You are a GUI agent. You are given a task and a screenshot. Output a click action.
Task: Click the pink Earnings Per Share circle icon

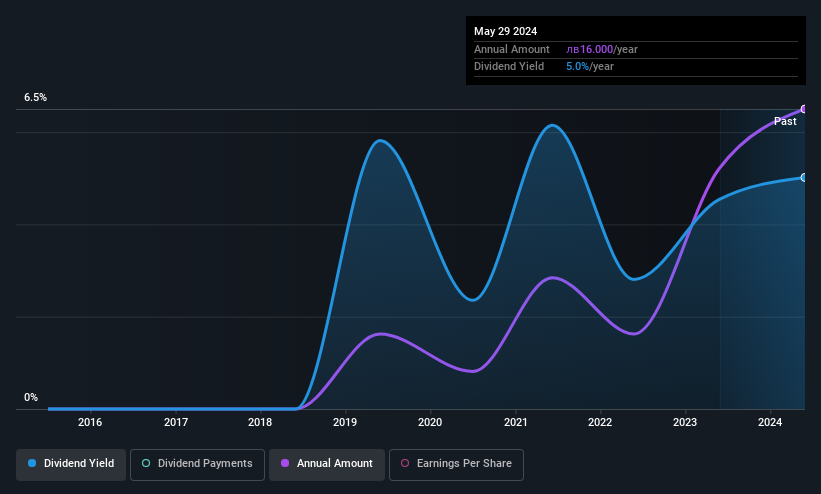tap(405, 463)
